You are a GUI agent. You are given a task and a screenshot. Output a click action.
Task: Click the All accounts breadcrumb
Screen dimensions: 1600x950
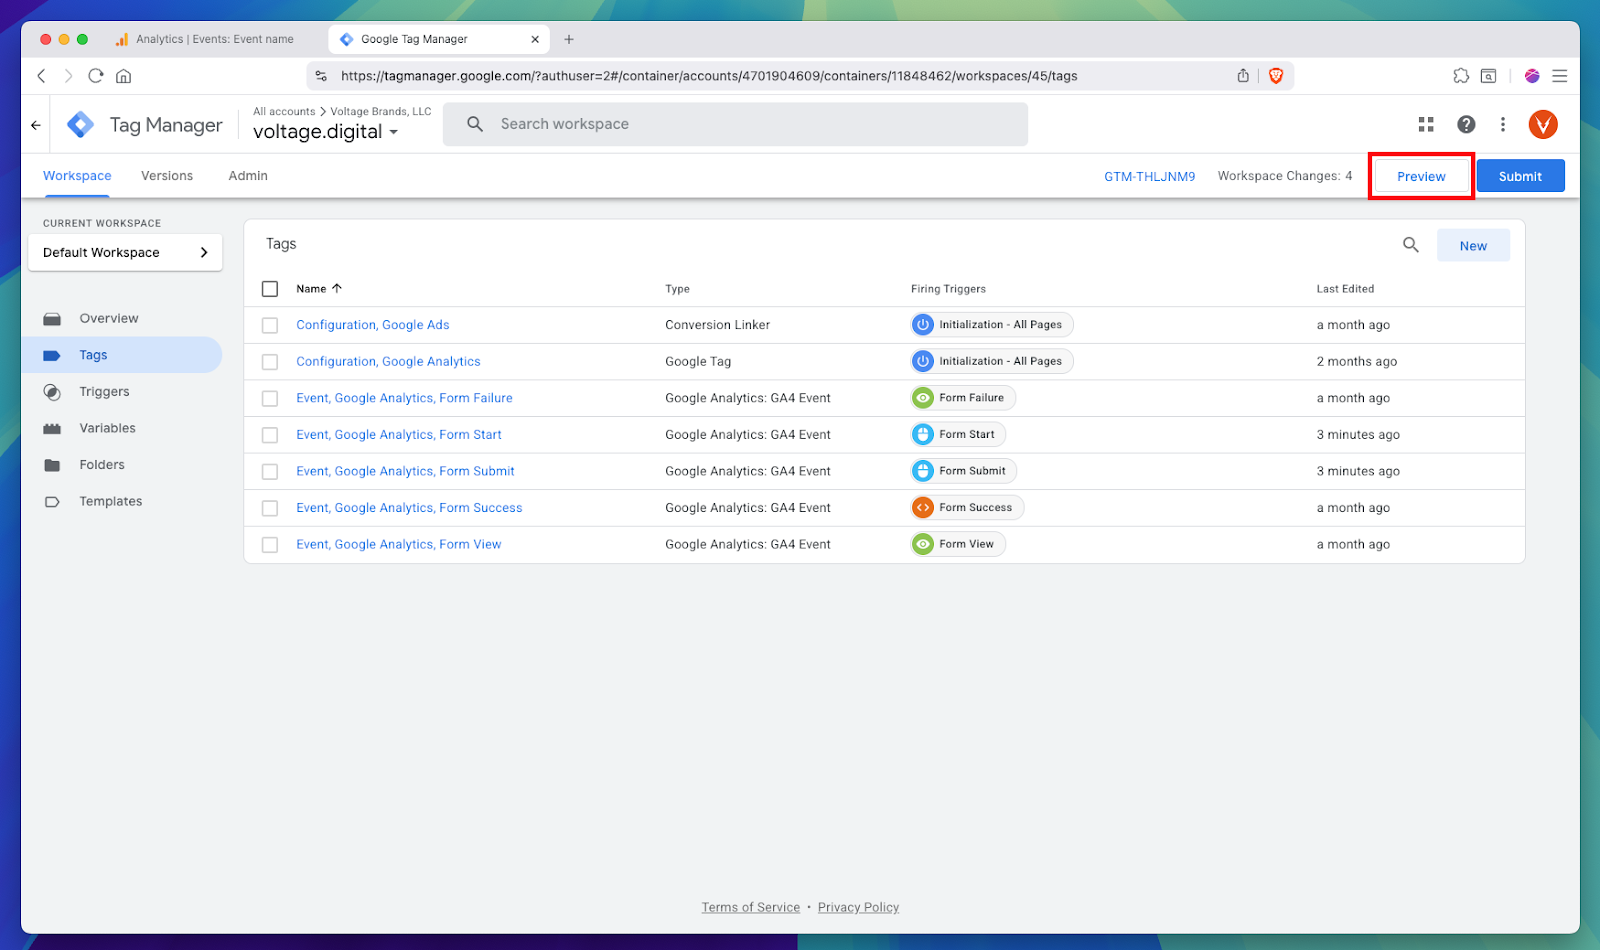284,111
